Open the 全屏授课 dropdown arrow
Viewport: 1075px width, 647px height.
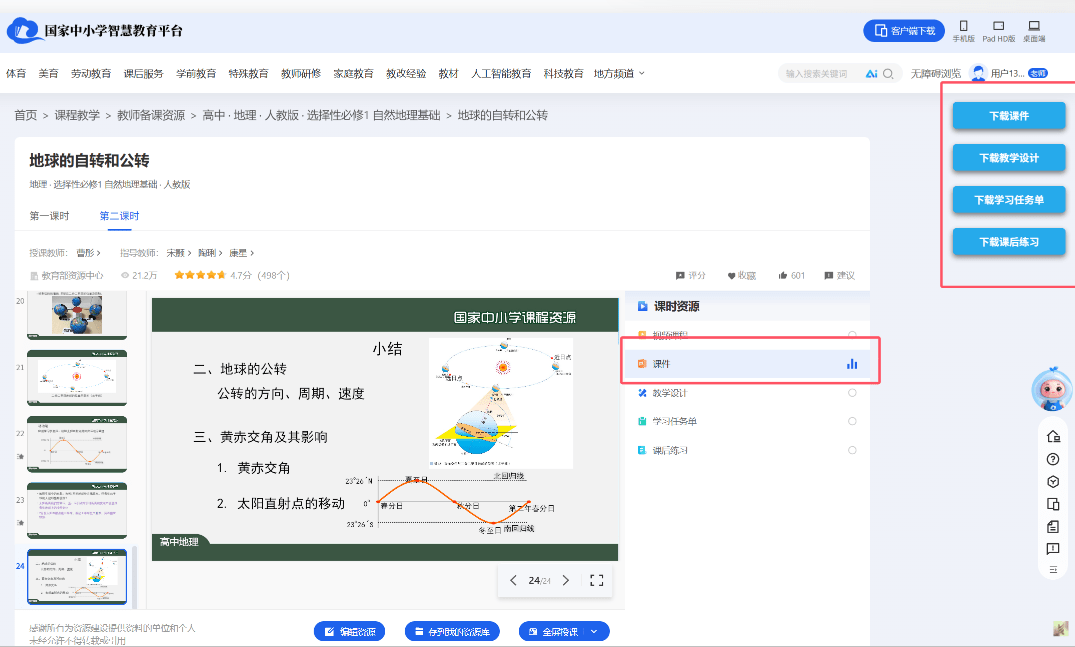point(596,631)
